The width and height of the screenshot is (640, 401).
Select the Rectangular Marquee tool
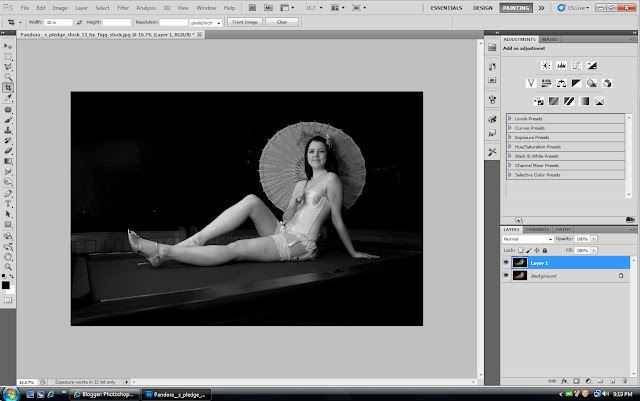8,56
